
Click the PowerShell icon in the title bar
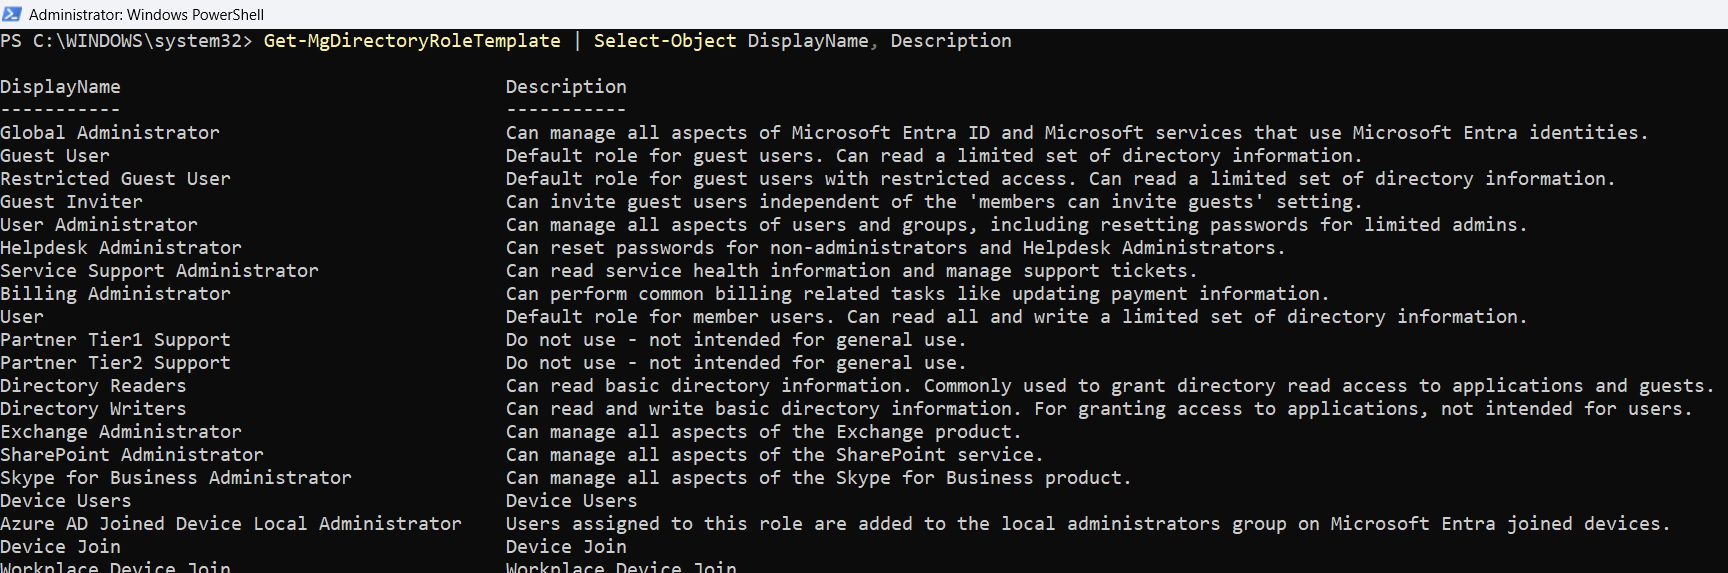pos(12,14)
